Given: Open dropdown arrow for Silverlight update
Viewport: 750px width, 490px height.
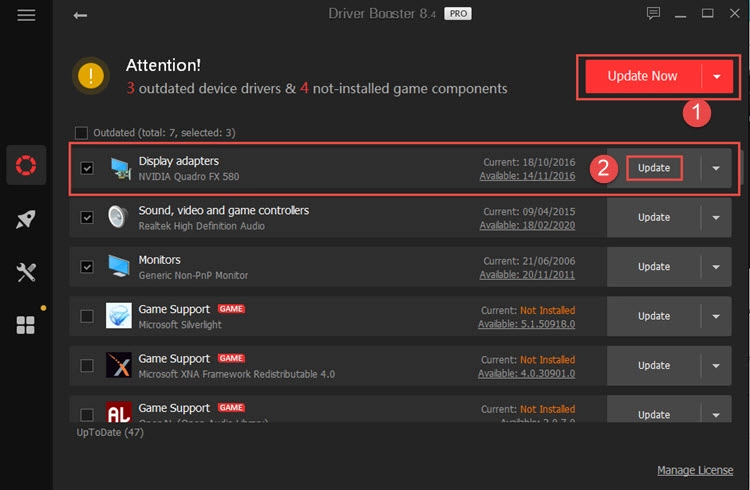Looking at the screenshot, I should tap(716, 316).
